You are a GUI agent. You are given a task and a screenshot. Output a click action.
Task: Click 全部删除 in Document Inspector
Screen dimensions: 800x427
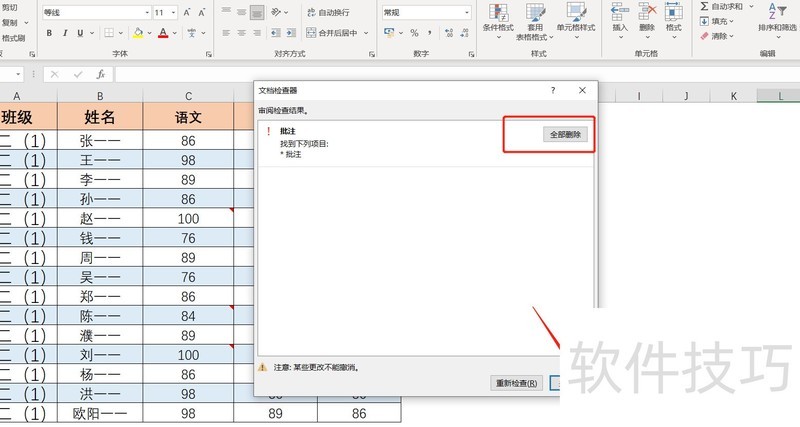[x=565, y=135]
